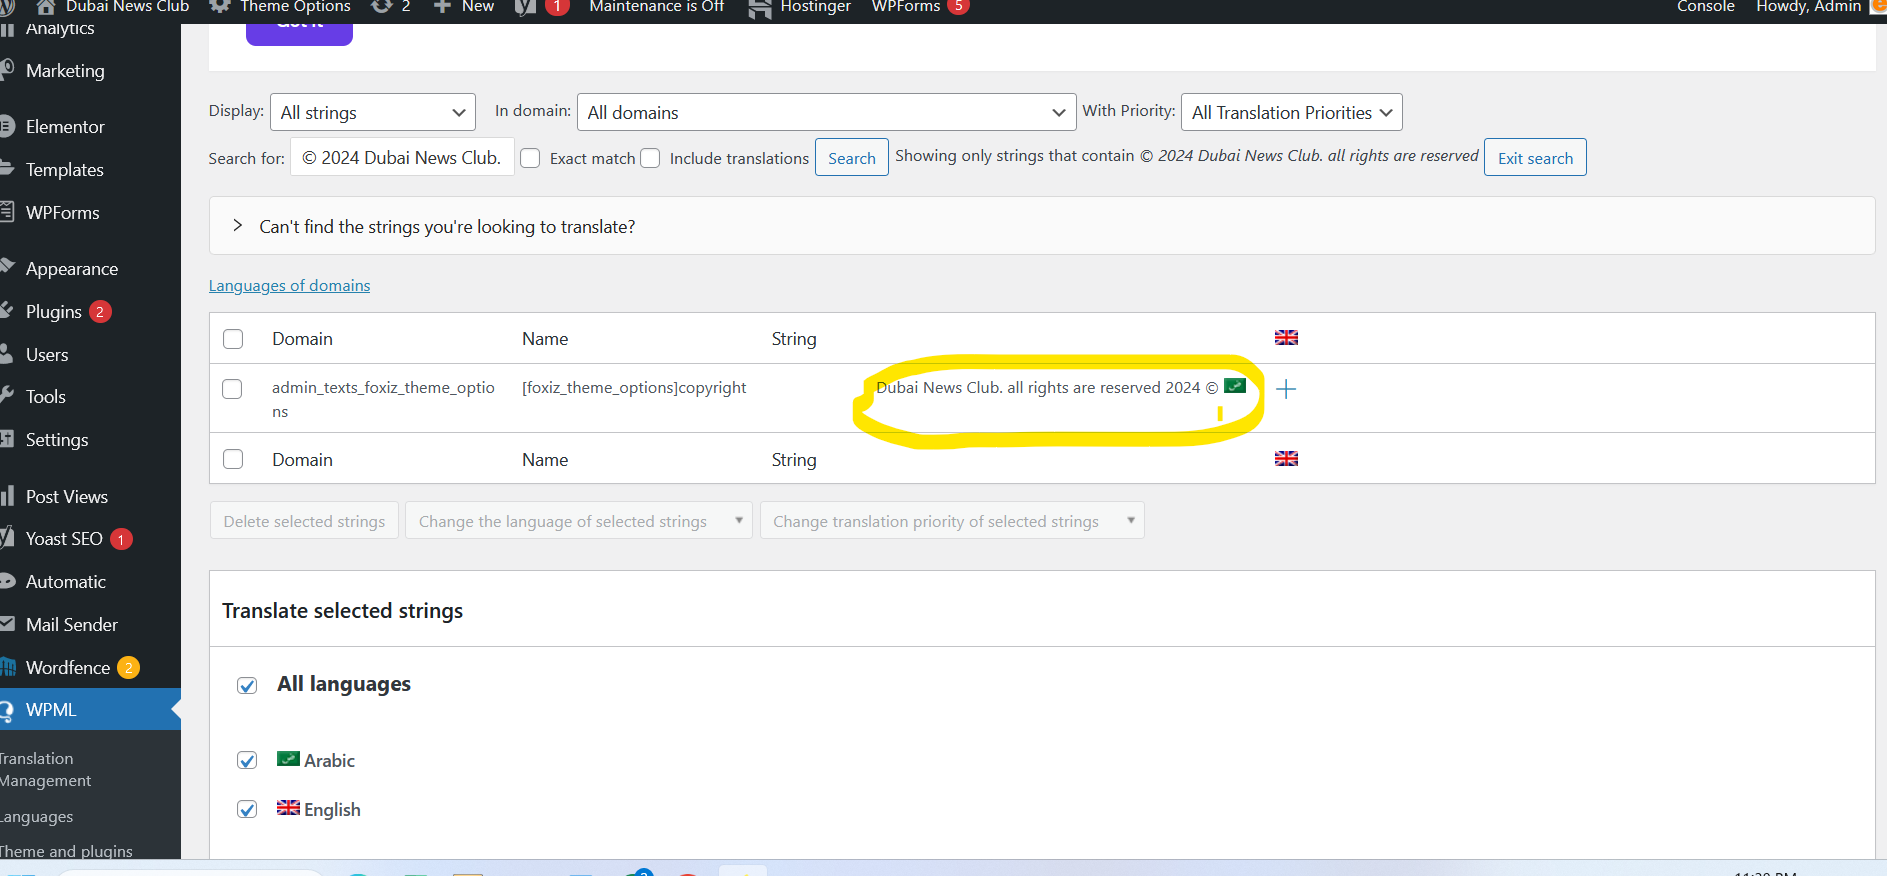The image size is (1887, 876).
Task: Open Tools sidebar icon
Action: 6,396
